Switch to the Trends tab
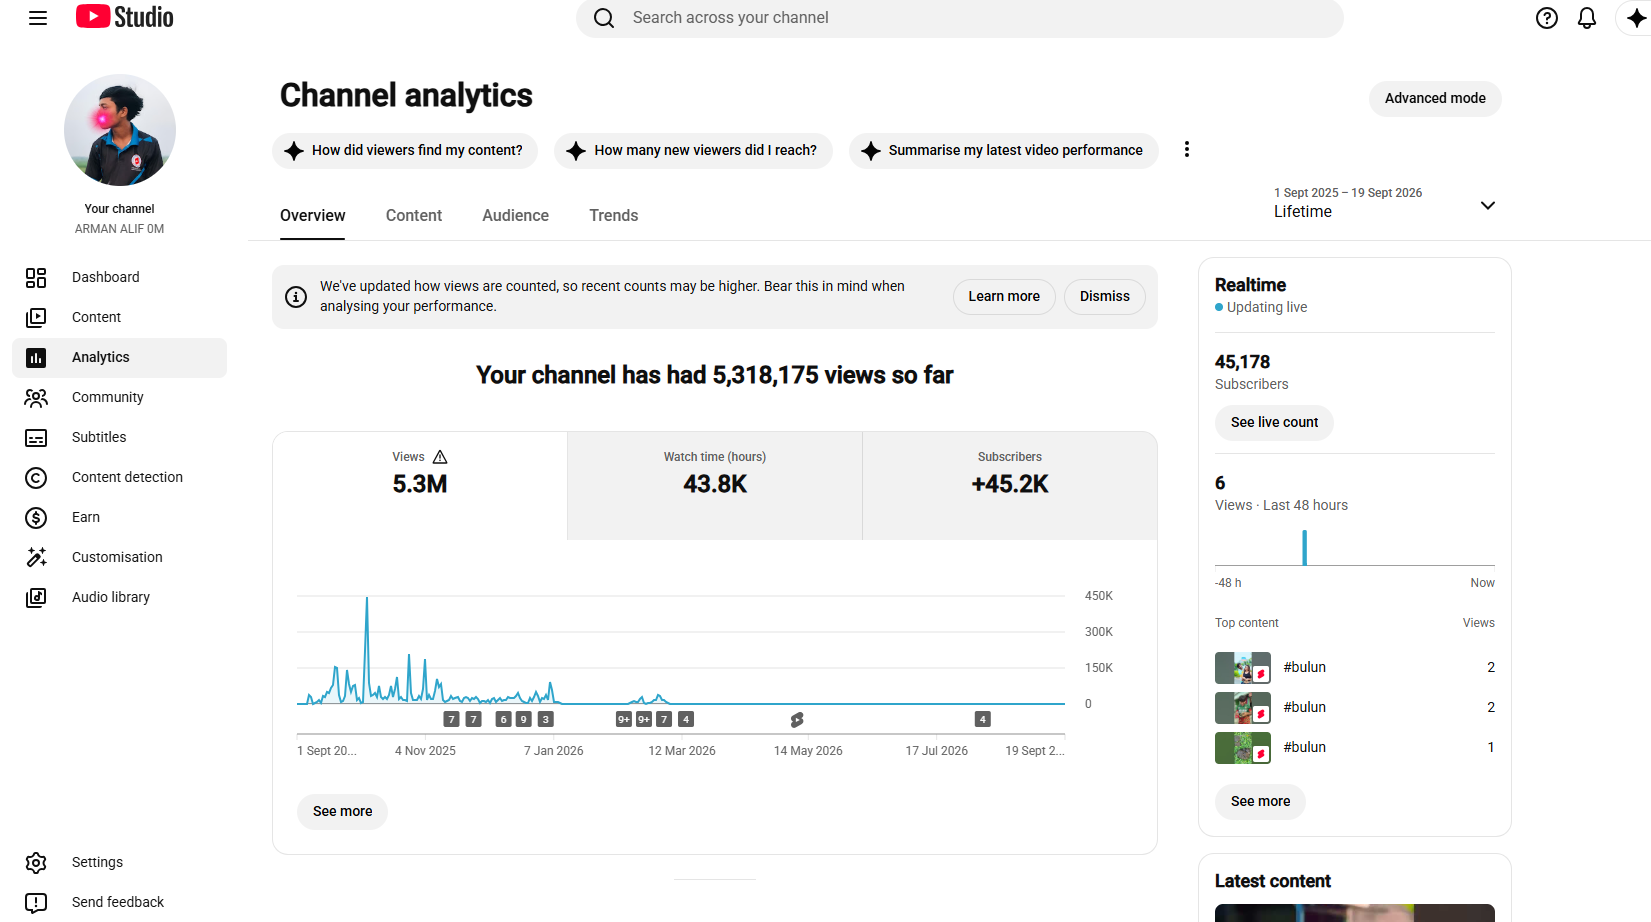Screen dimensions: 1651x922 point(613,216)
